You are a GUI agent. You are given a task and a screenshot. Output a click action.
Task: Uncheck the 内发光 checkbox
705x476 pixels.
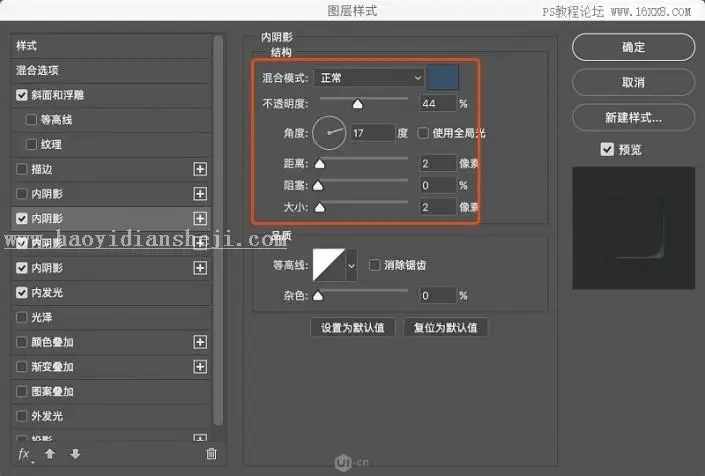tap(22, 293)
